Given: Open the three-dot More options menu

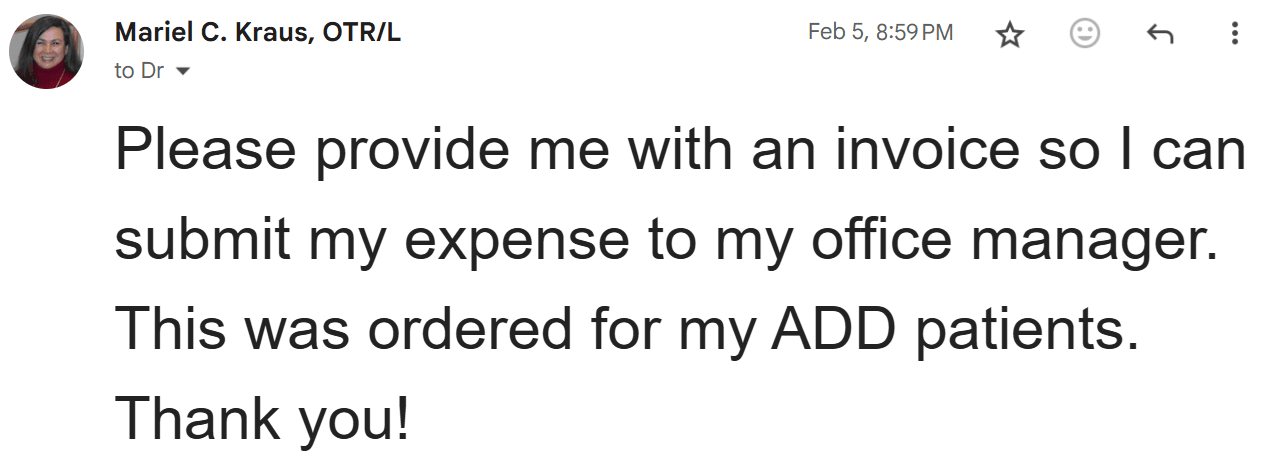Looking at the screenshot, I should tap(1234, 34).
